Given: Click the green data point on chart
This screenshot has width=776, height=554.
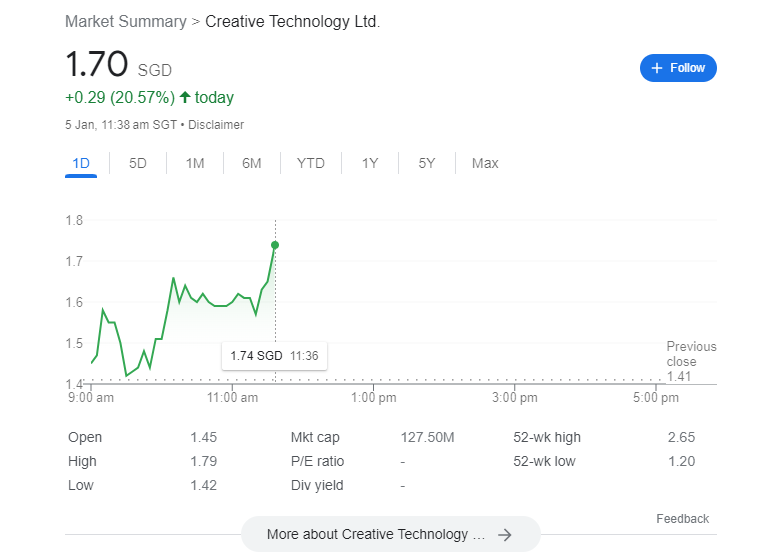Looking at the screenshot, I should (275, 245).
